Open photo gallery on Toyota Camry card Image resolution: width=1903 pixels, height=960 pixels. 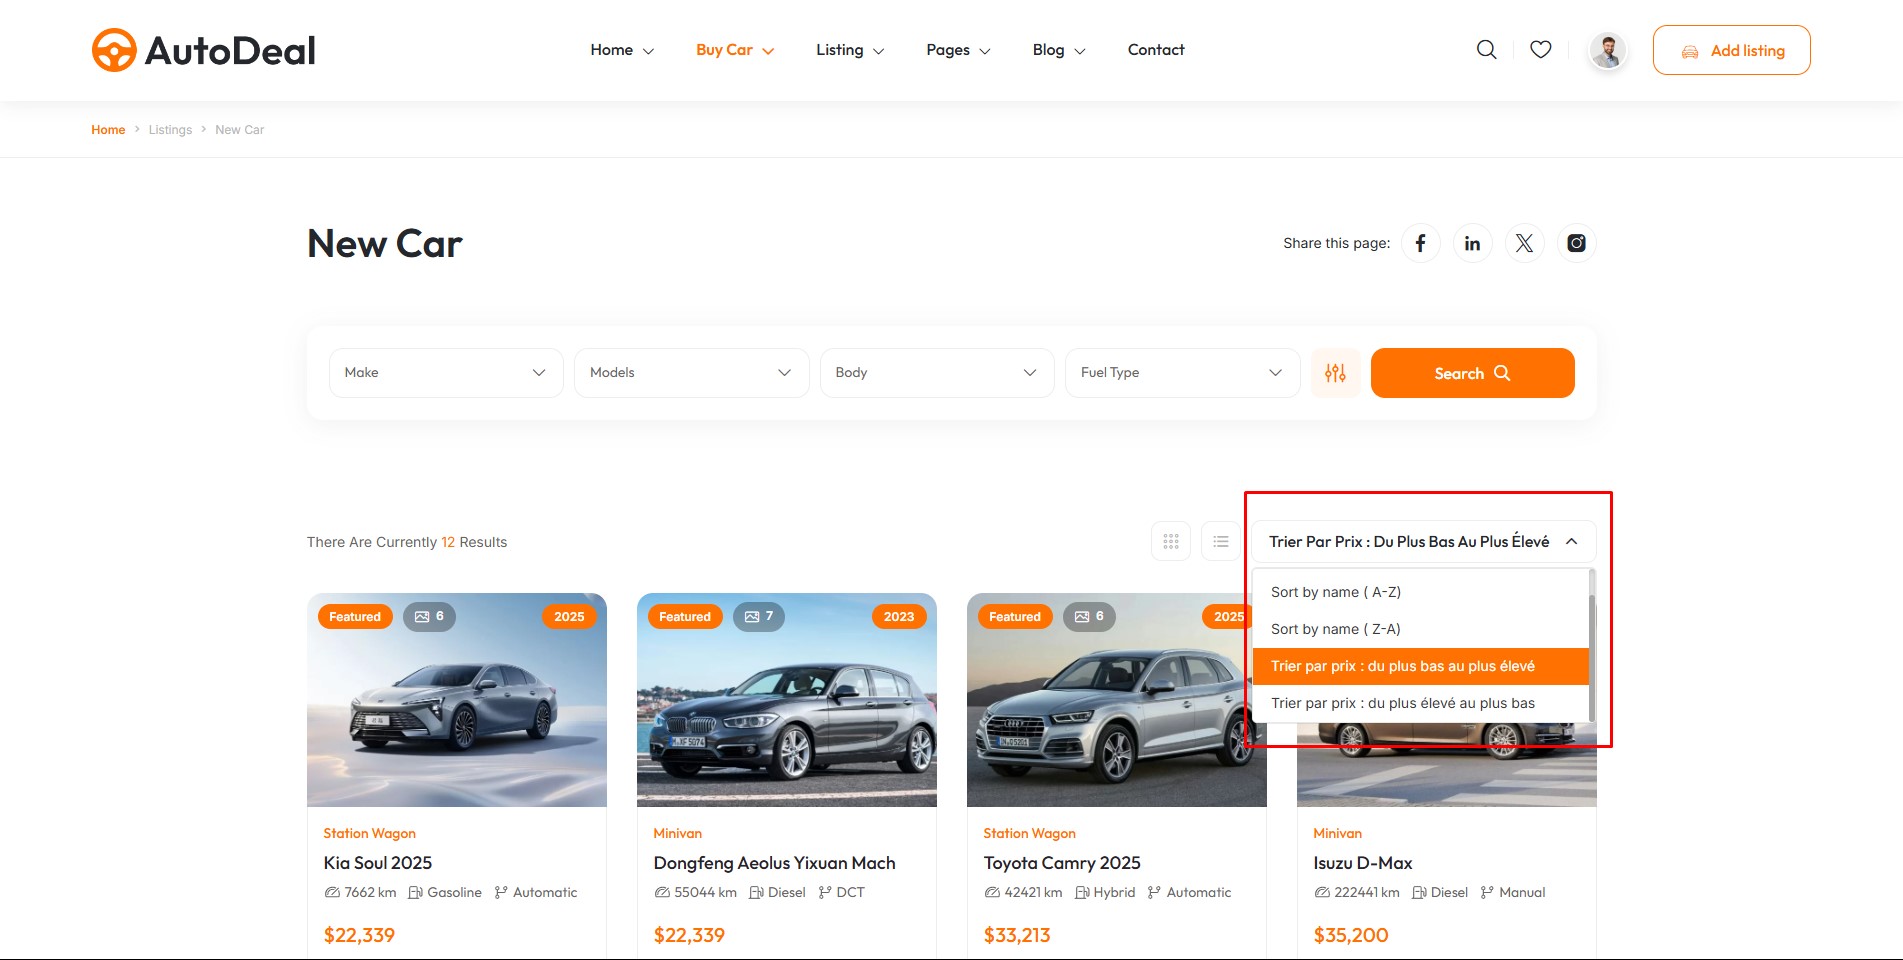click(x=1089, y=617)
